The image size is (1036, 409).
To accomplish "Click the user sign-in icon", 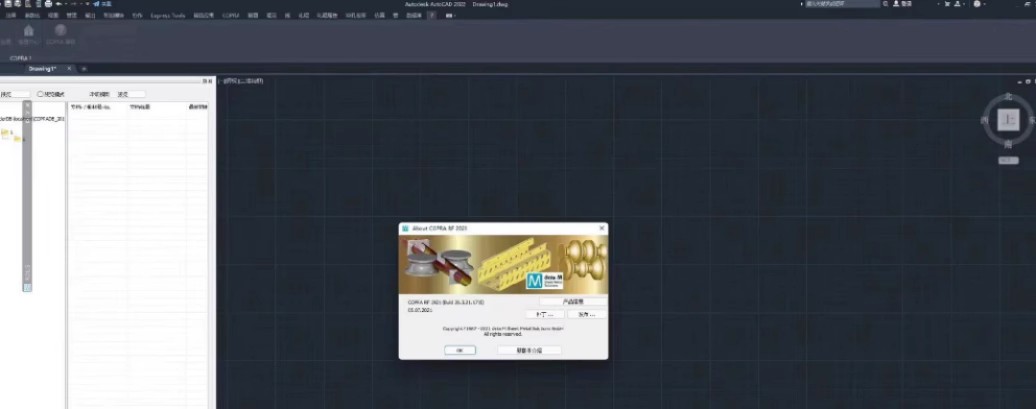I will [x=896, y=4].
